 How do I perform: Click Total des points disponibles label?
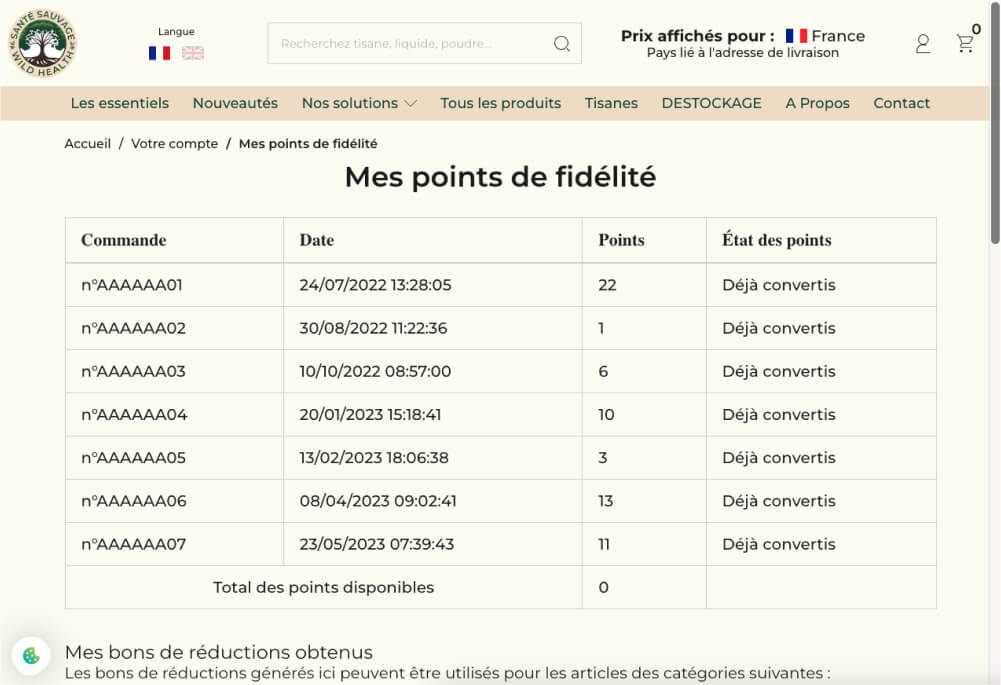coord(324,587)
